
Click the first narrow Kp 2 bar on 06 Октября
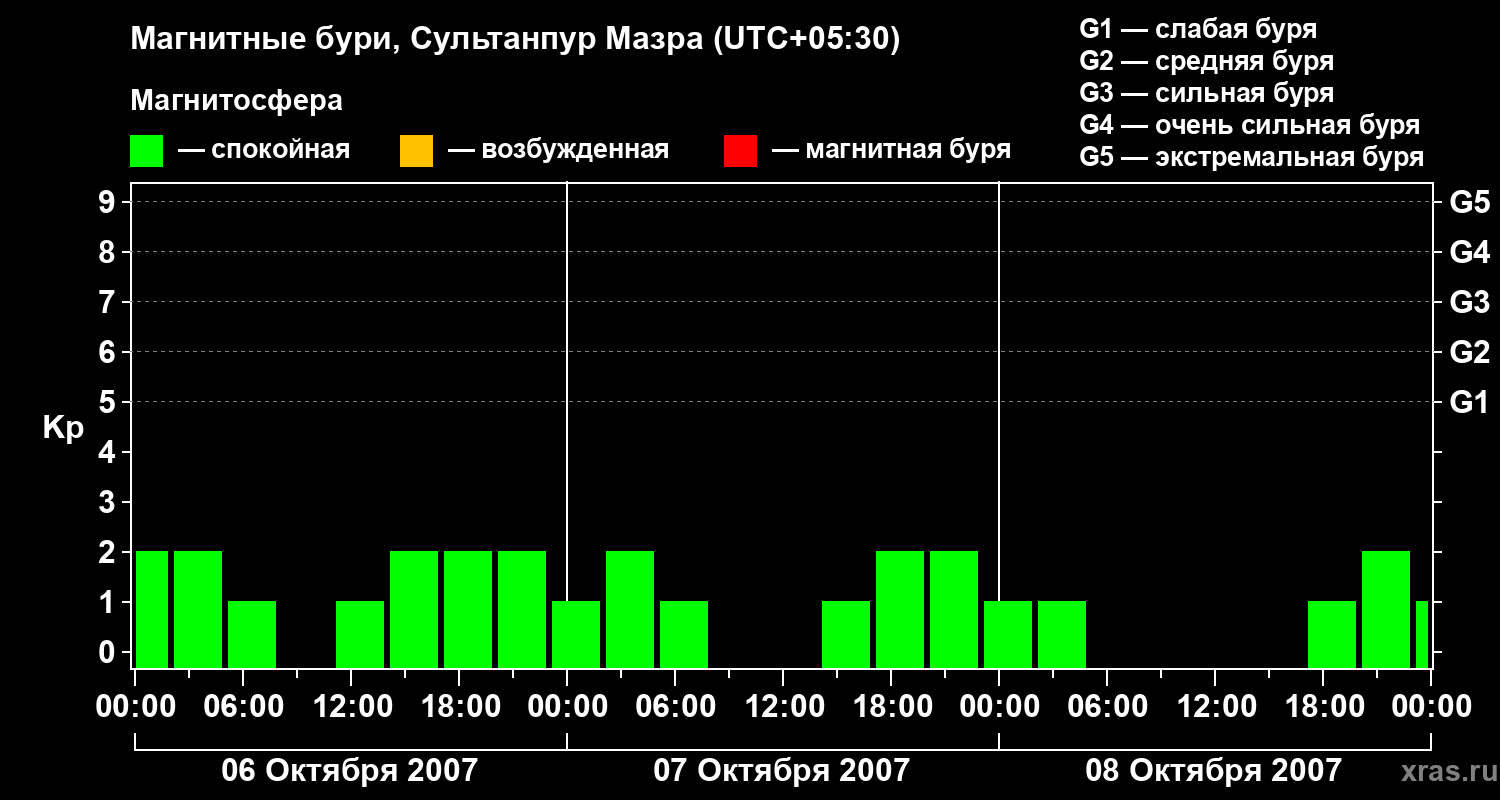[152, 609]
